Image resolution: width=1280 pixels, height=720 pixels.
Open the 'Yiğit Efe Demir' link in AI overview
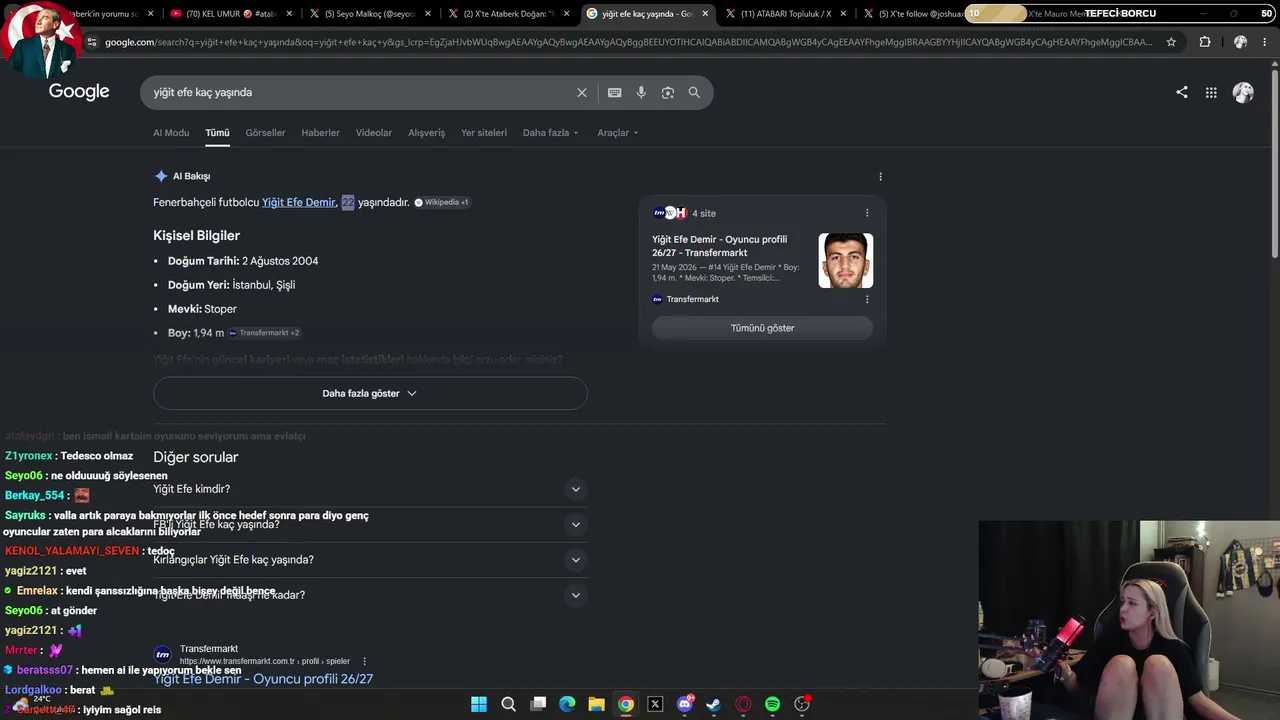pos(299,202)
